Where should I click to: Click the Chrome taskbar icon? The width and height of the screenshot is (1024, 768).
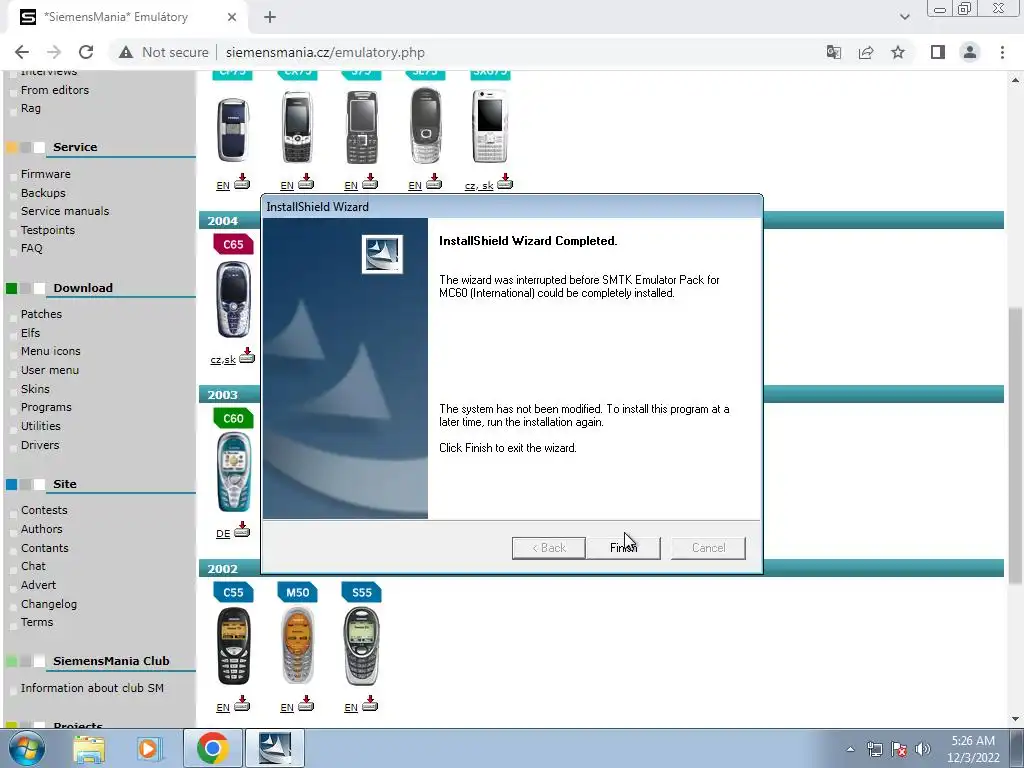(212, 748)
